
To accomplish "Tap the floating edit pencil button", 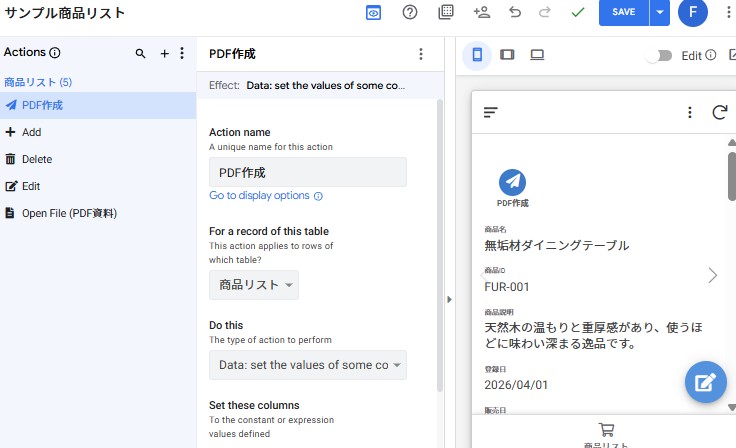I will click(705, 382).
